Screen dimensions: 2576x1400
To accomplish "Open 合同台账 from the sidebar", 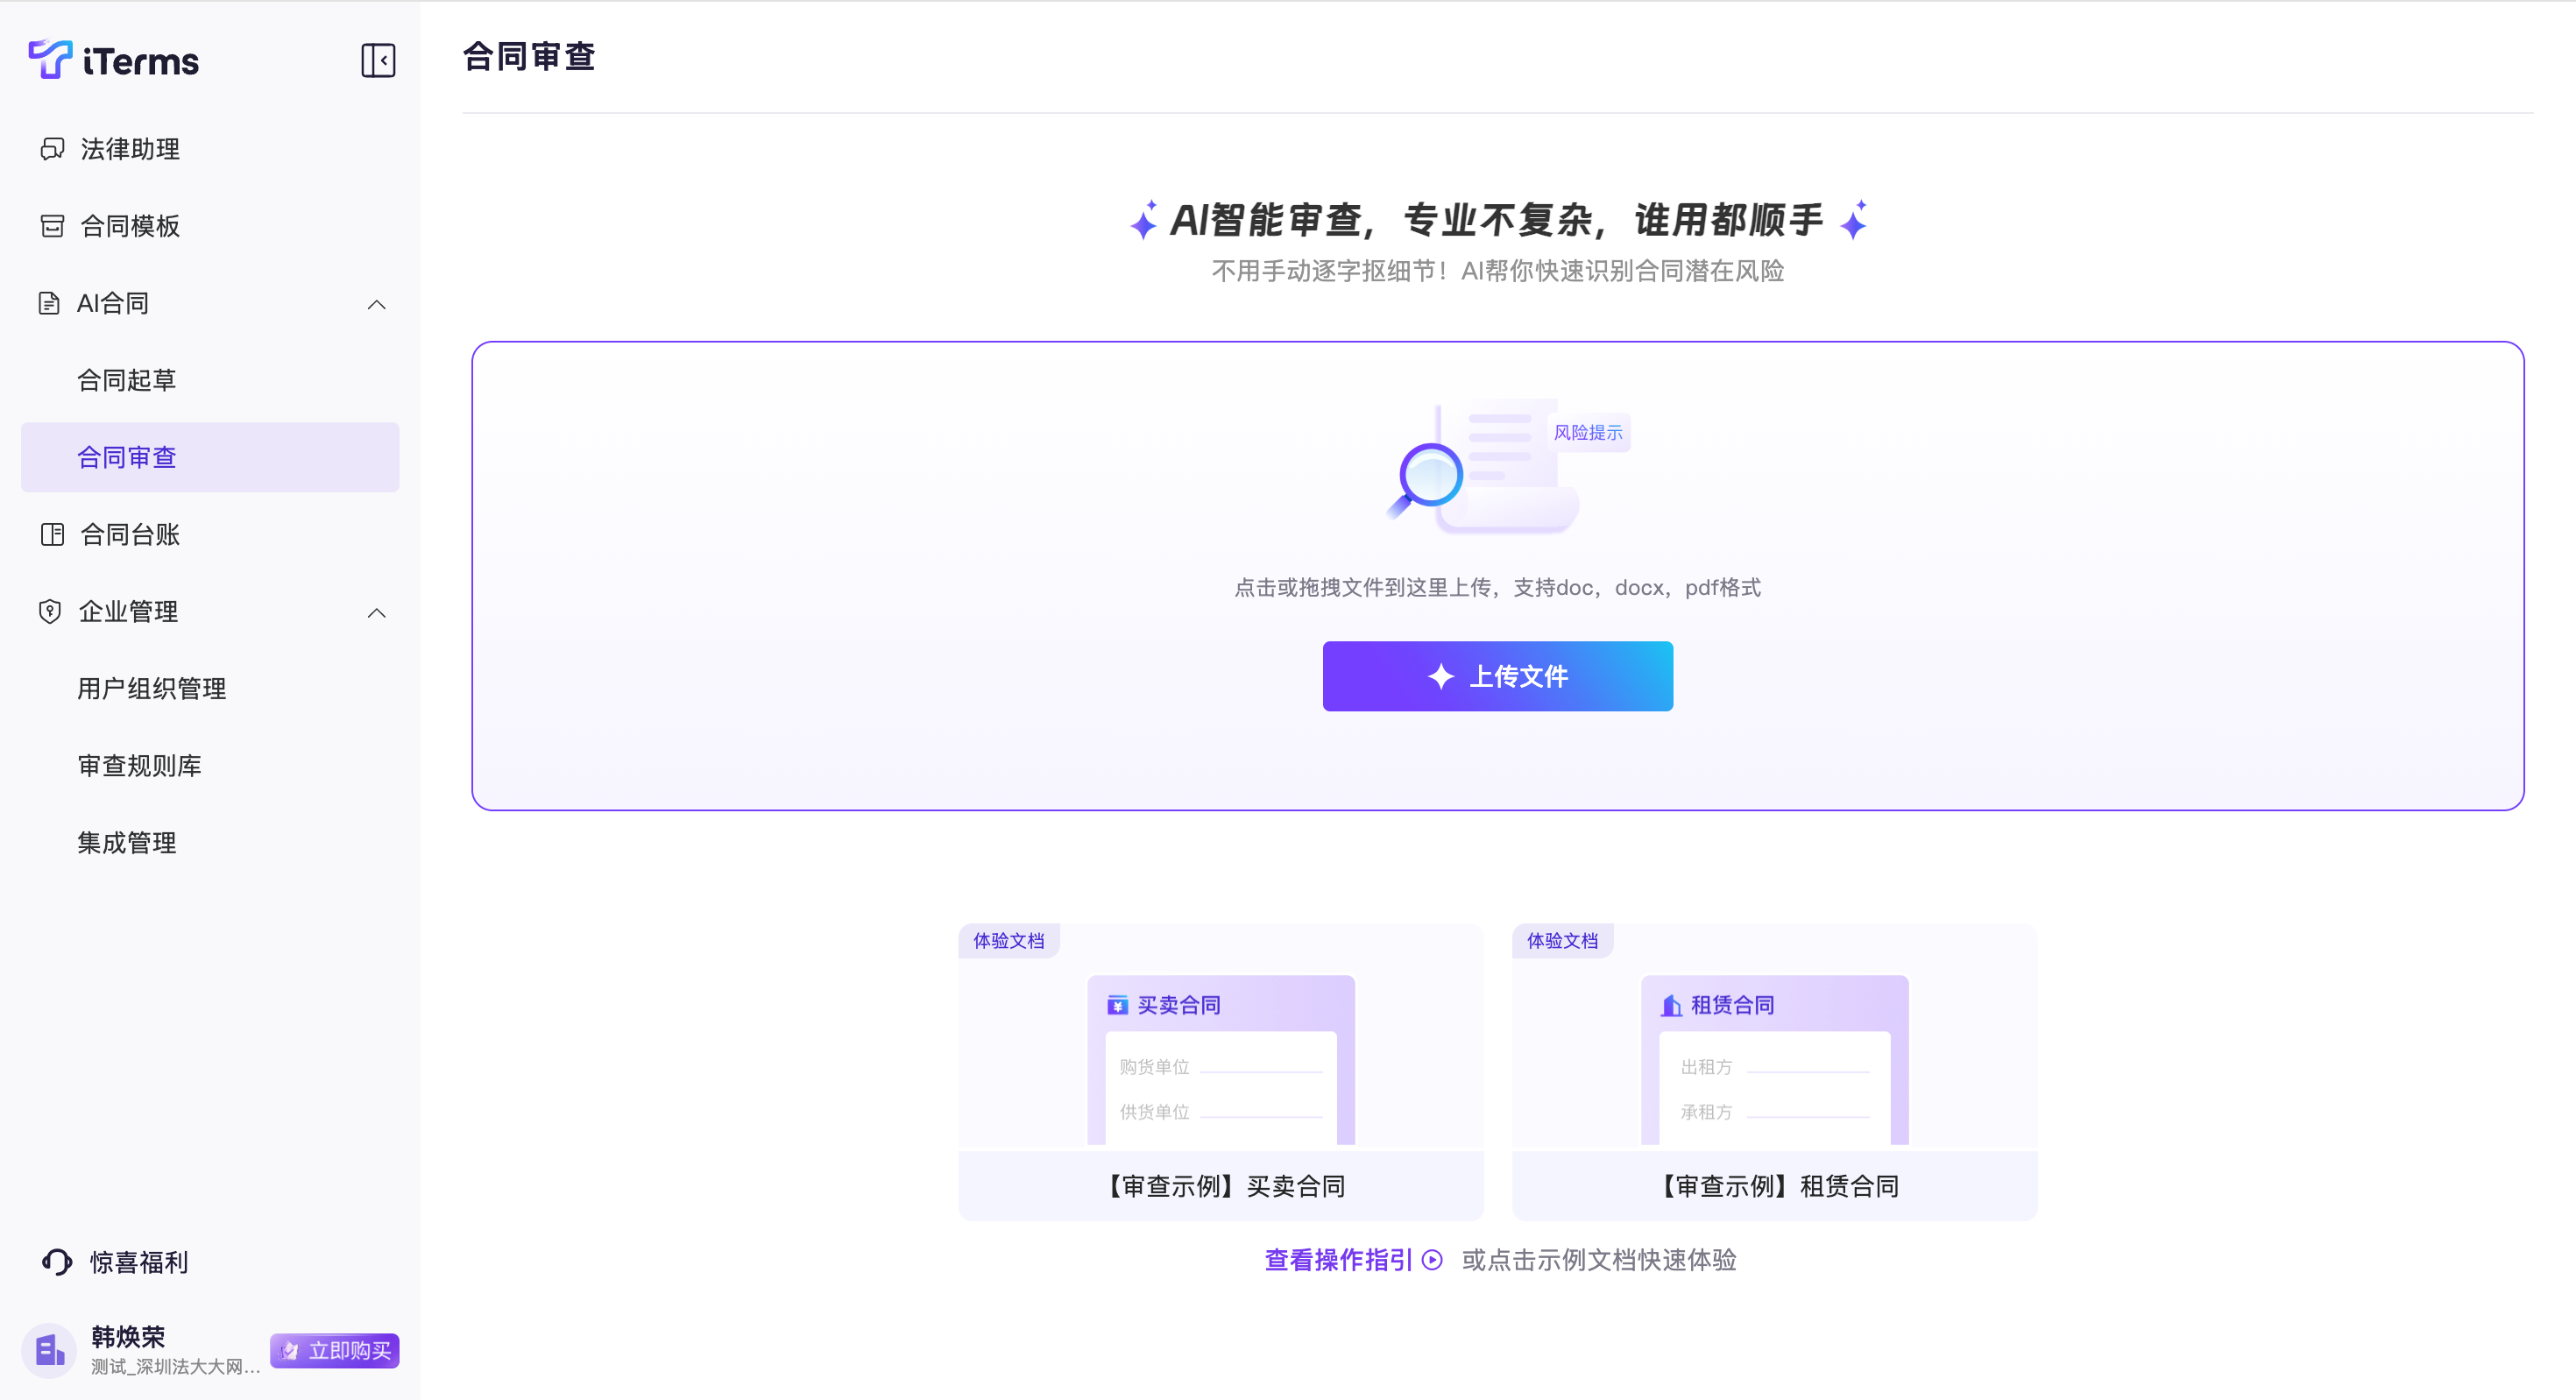I will click(130, 534).
